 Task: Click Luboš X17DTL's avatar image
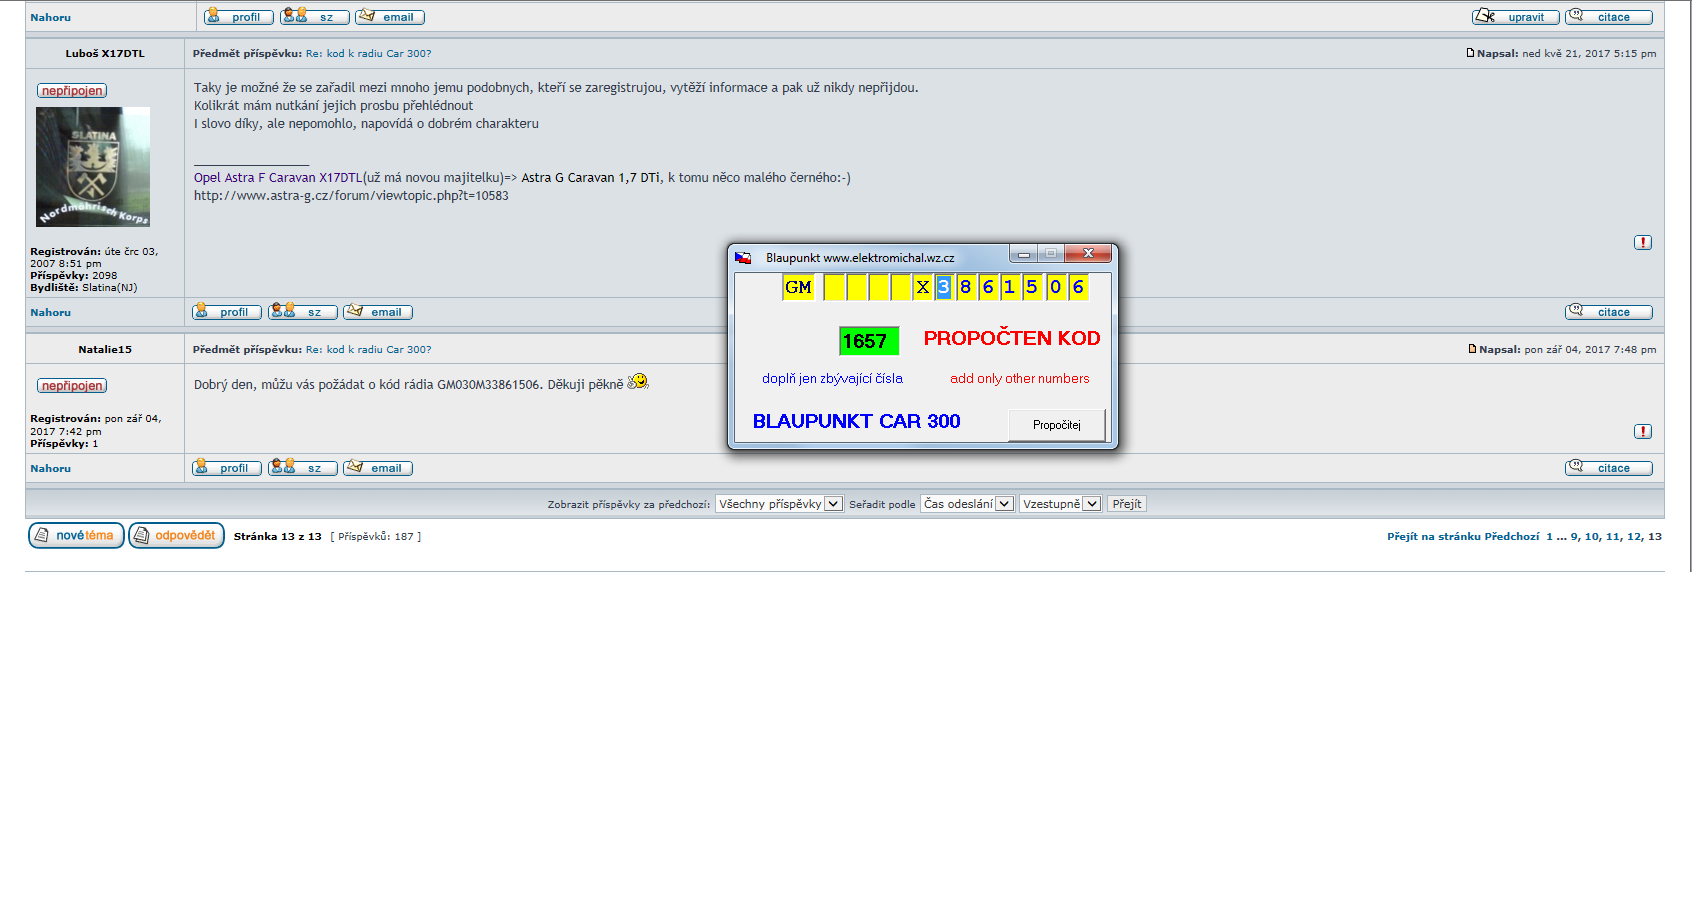point(93,167)
